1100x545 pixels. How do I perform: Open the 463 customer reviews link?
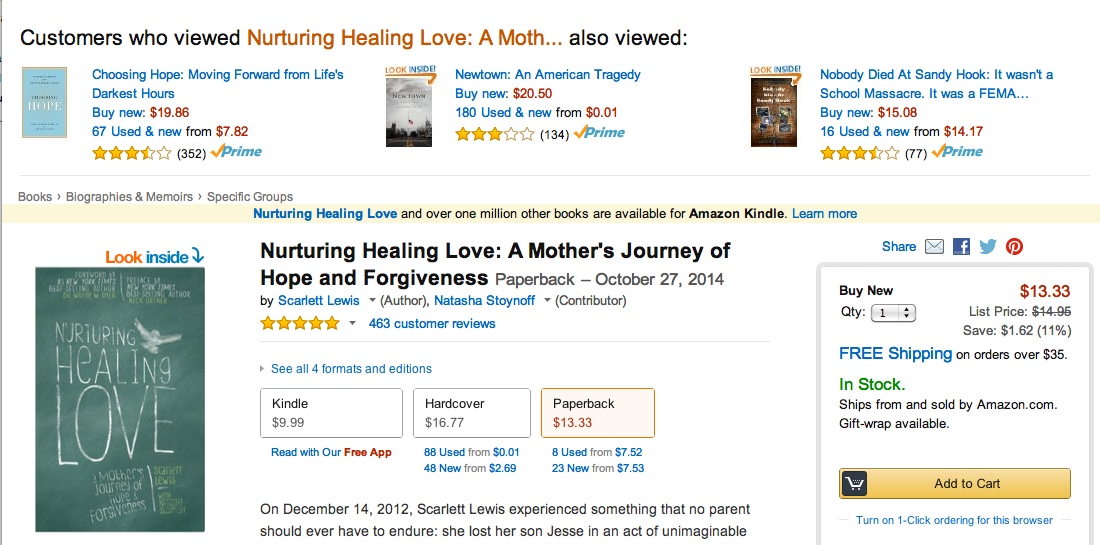[x=432, y=323]
